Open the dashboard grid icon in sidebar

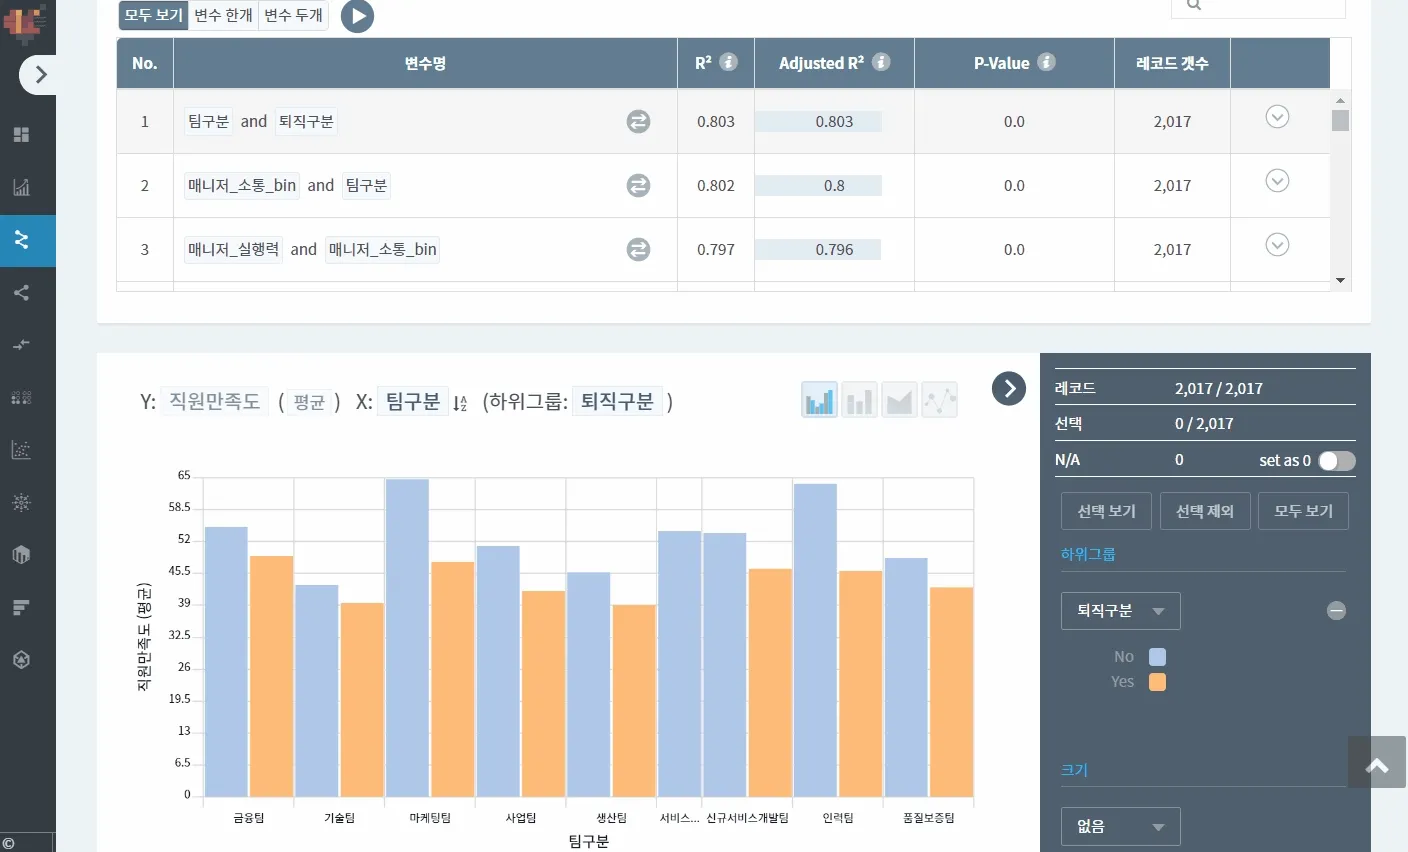click(21, 135)
